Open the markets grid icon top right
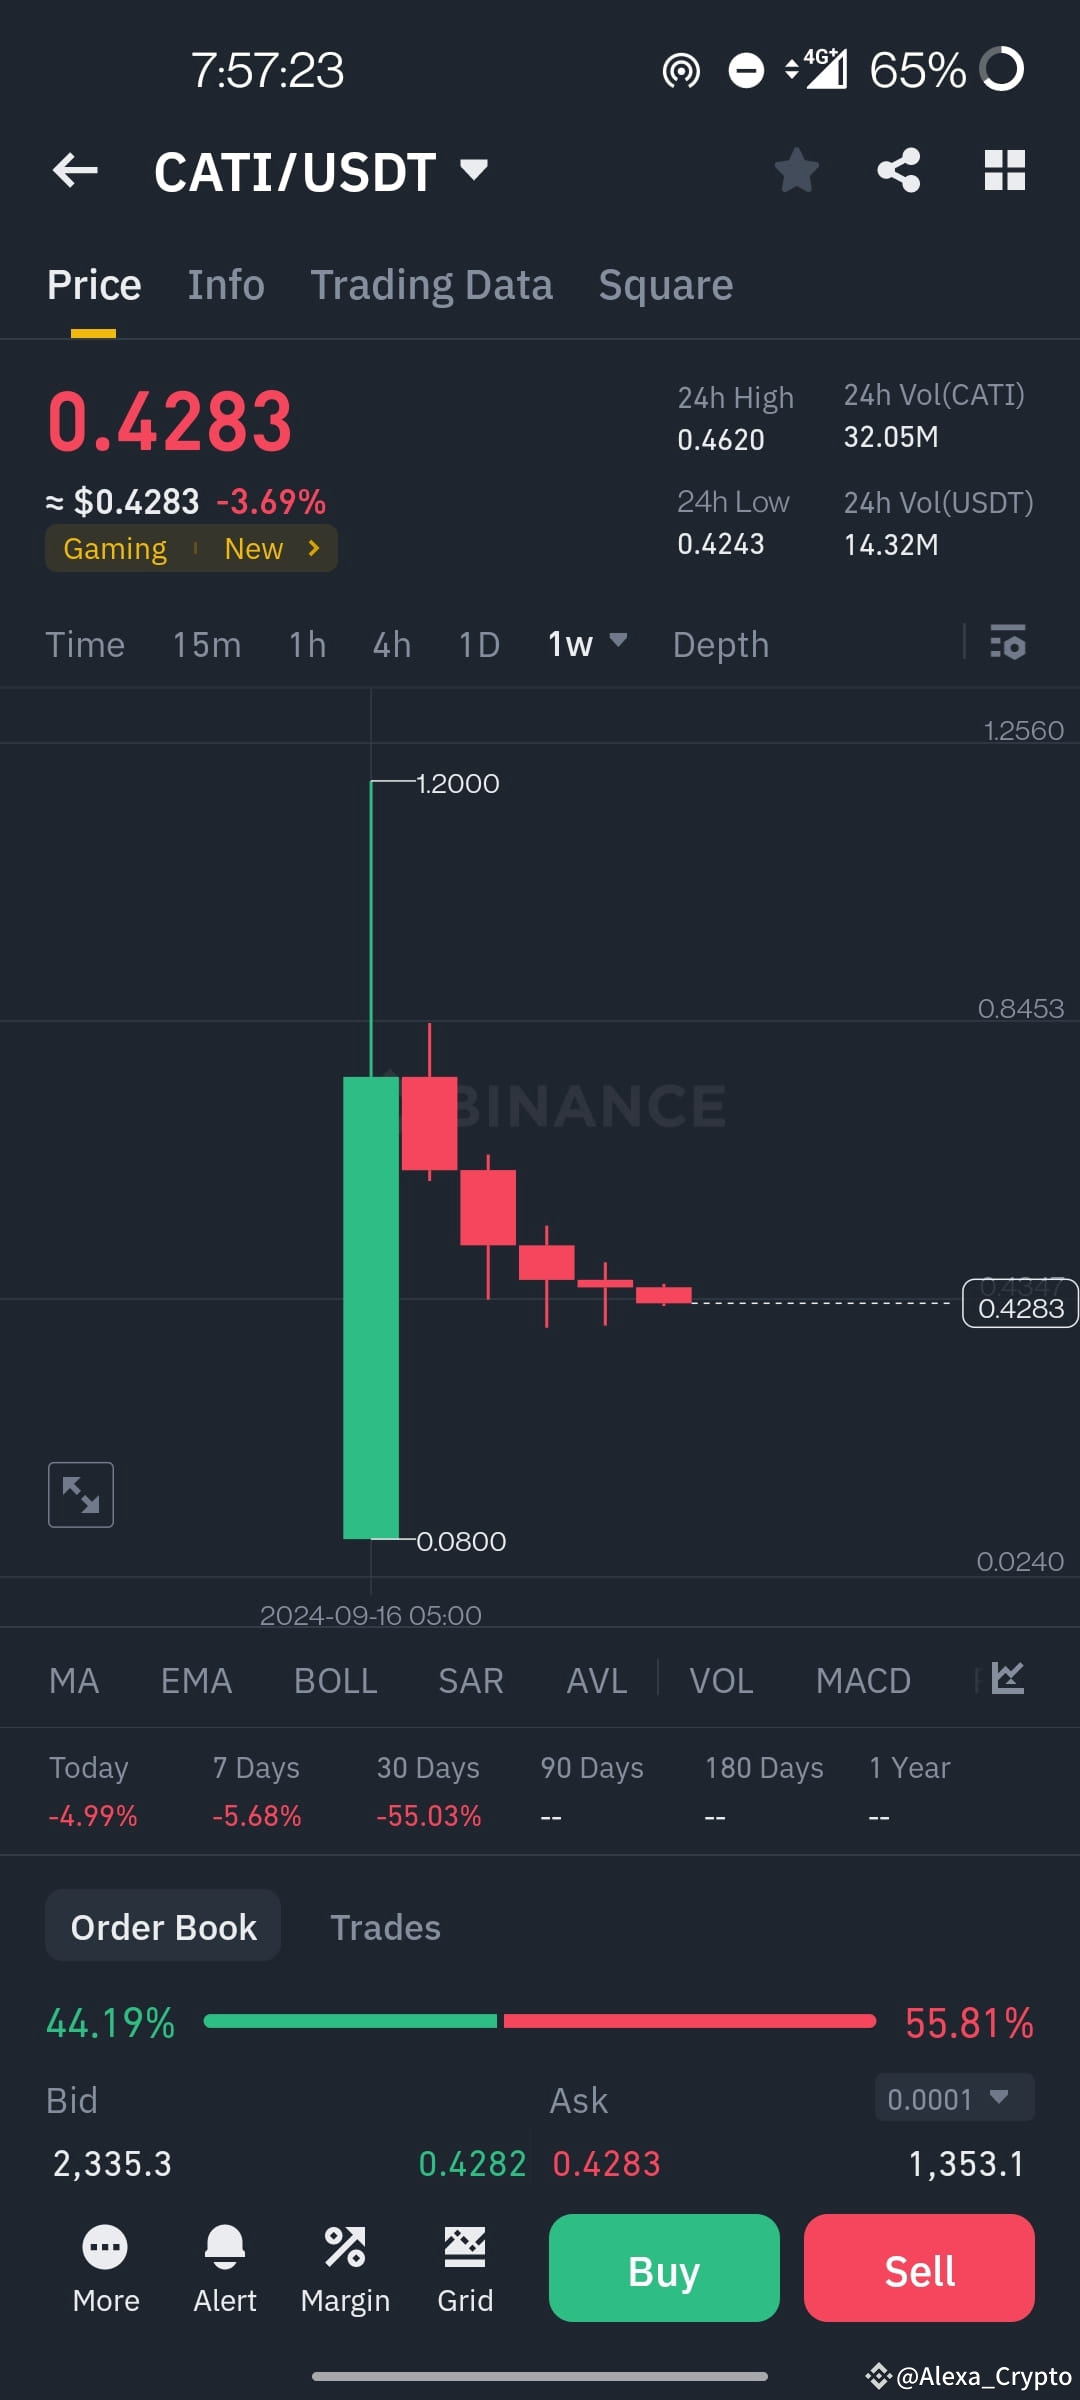This screenshot has height=2400, width=1080. pos(1004,170)
